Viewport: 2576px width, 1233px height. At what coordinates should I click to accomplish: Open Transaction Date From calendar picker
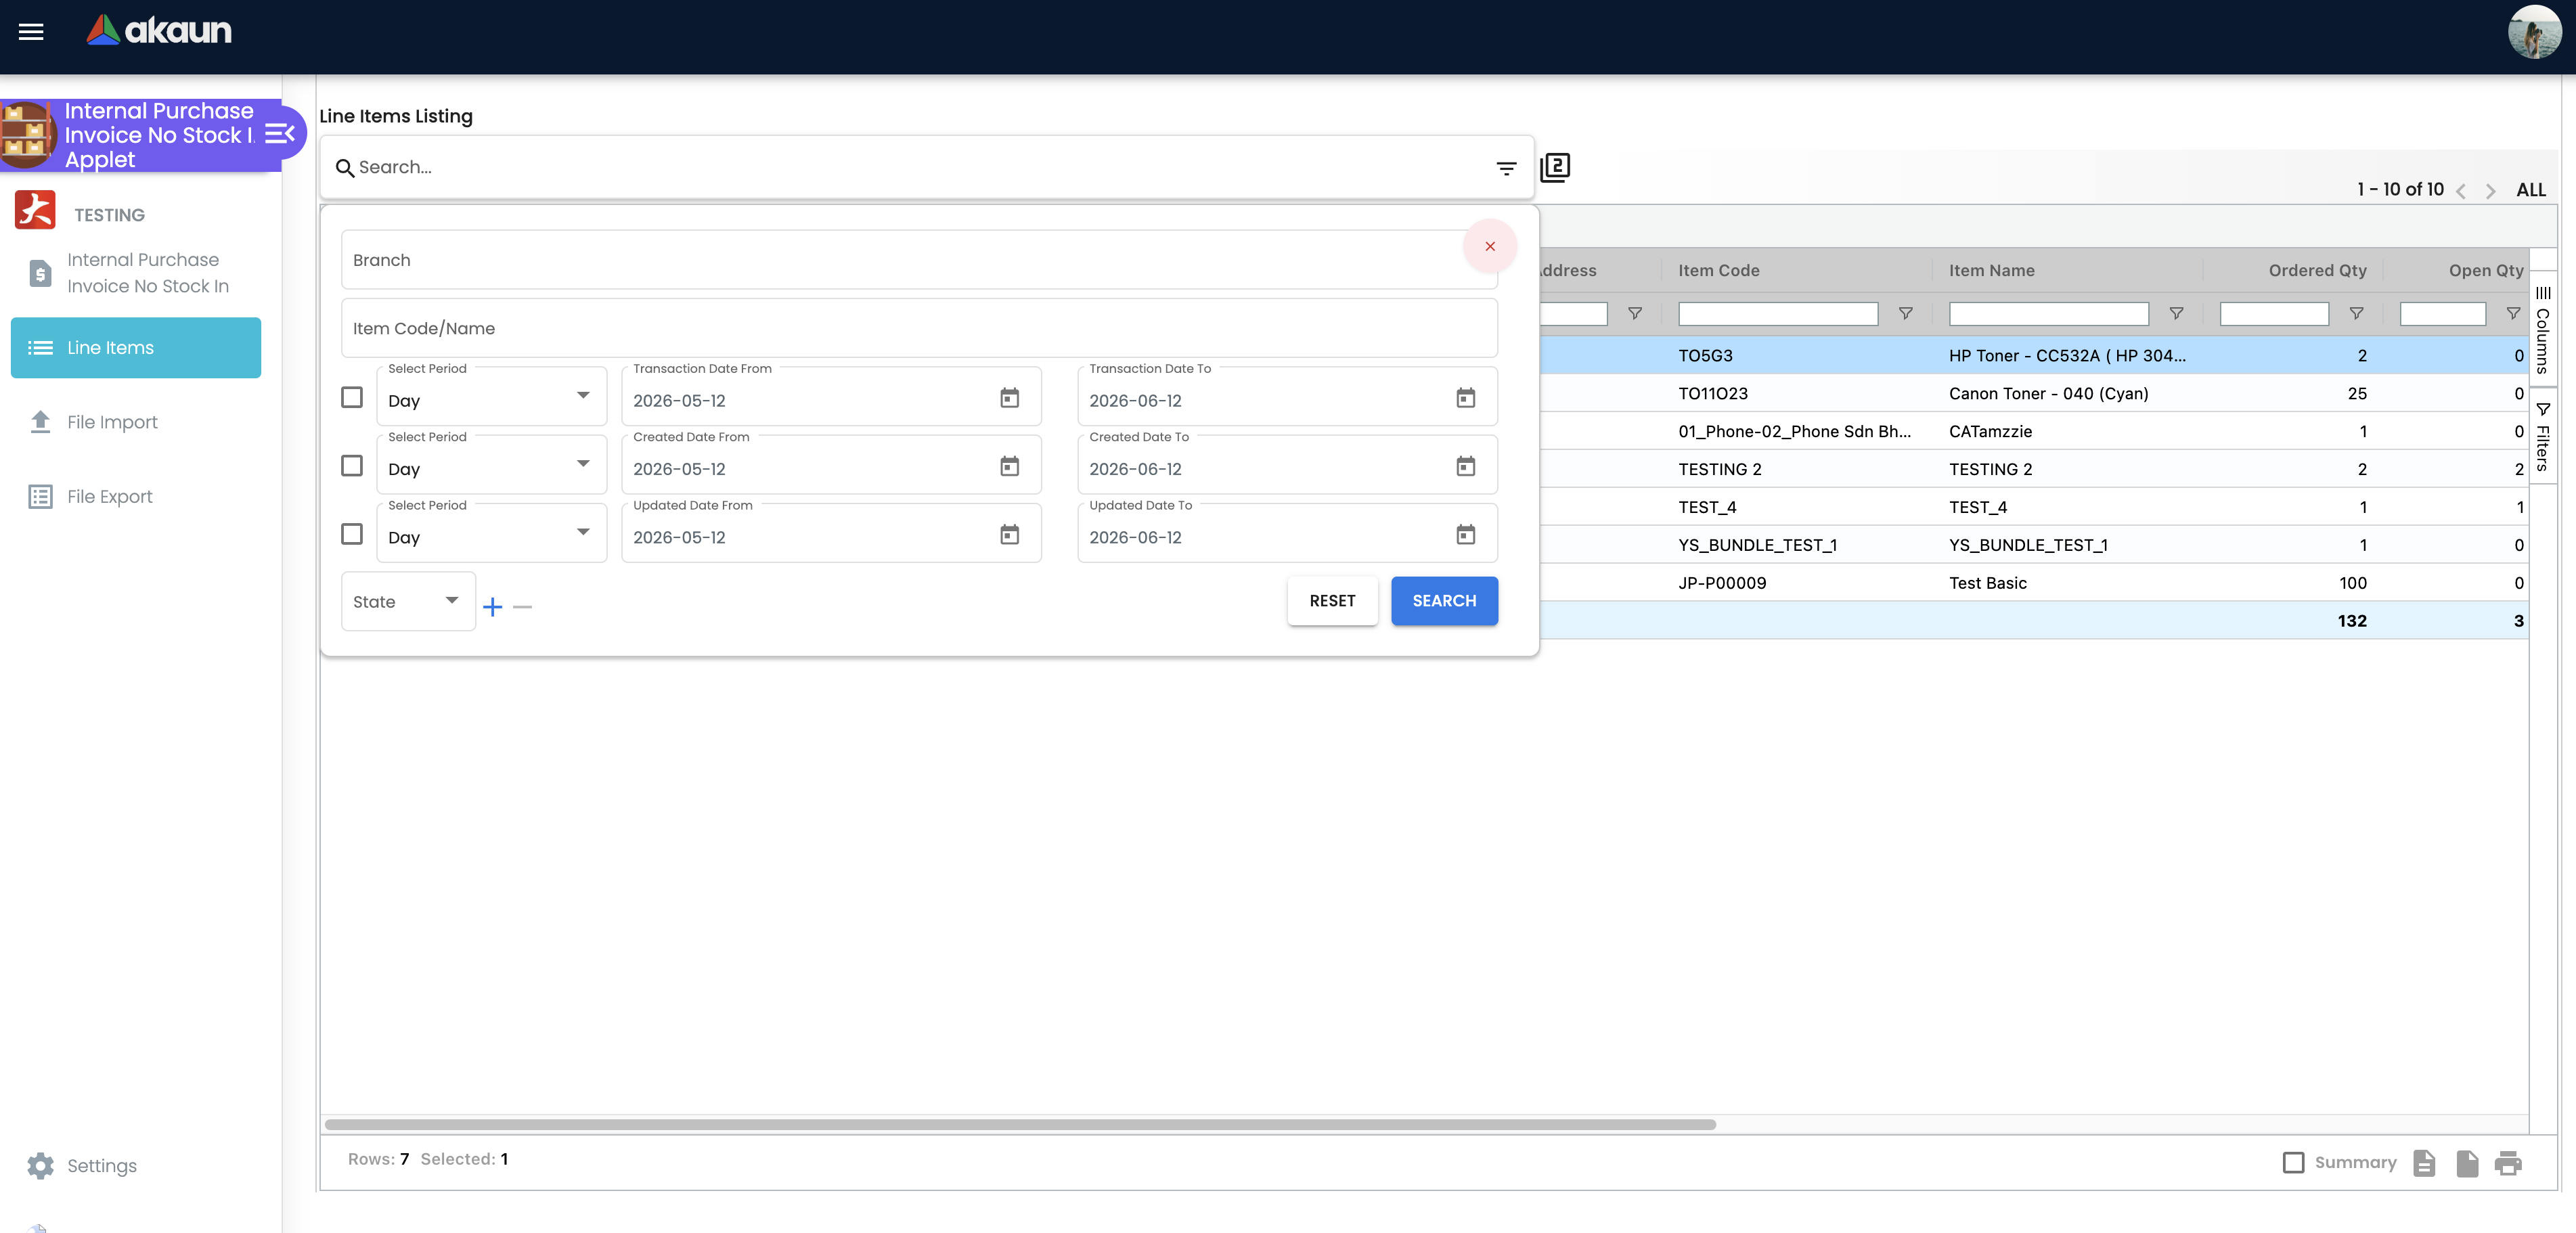[x=1010, y=398]
